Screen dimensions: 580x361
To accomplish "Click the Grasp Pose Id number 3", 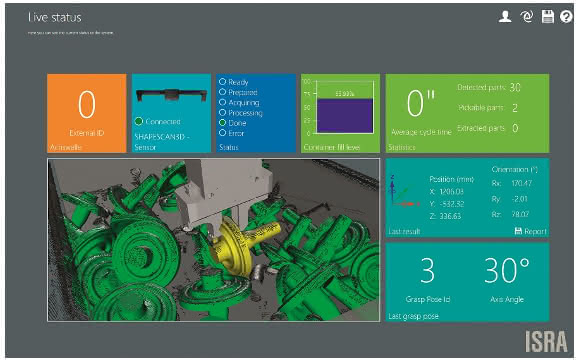I will (x=427, y=270).
